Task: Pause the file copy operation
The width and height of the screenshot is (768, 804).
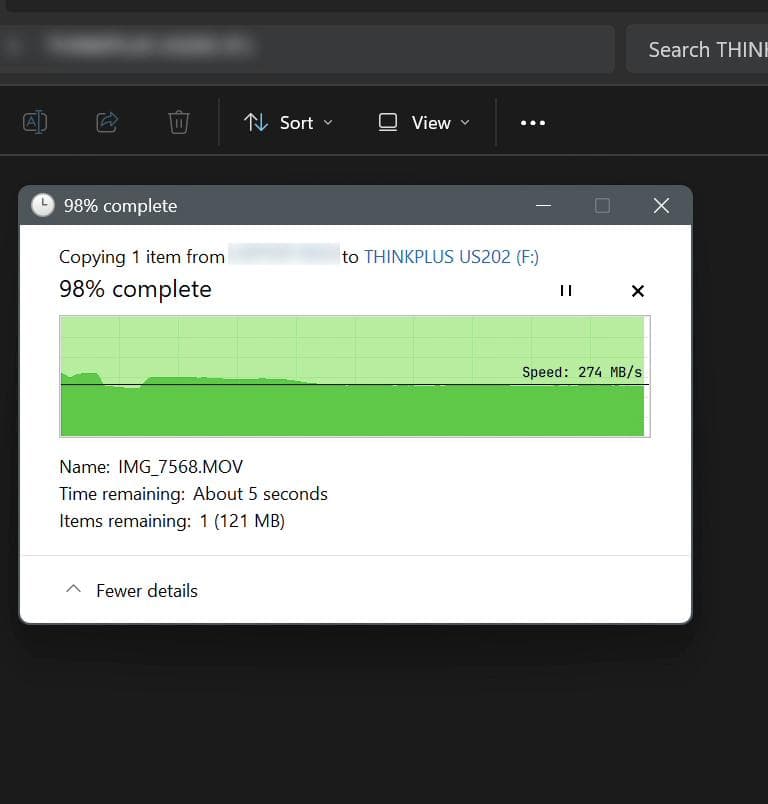Action: (x=565, y=291)
